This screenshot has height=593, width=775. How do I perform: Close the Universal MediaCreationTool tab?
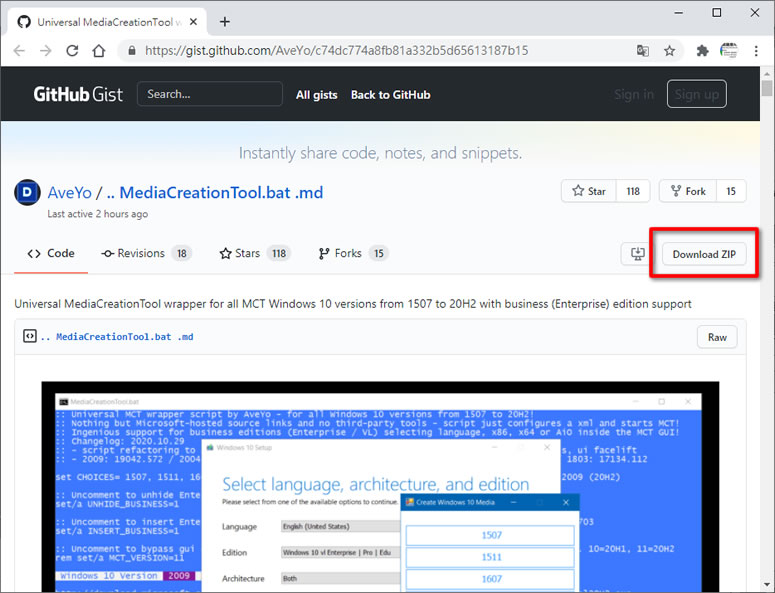pos(193,22)
